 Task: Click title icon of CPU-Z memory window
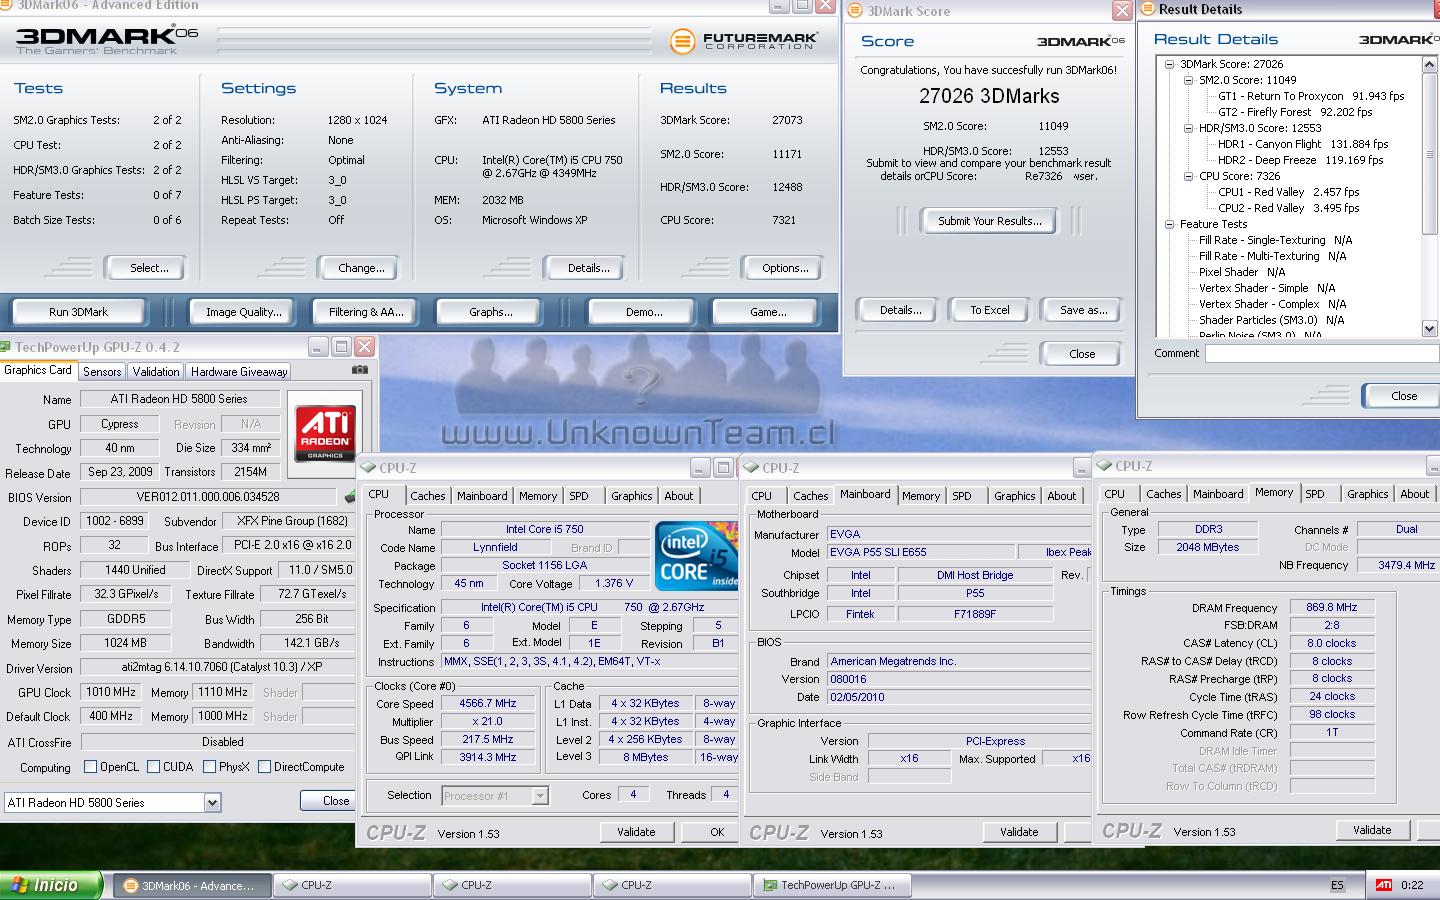click(x=1104, y=465)
